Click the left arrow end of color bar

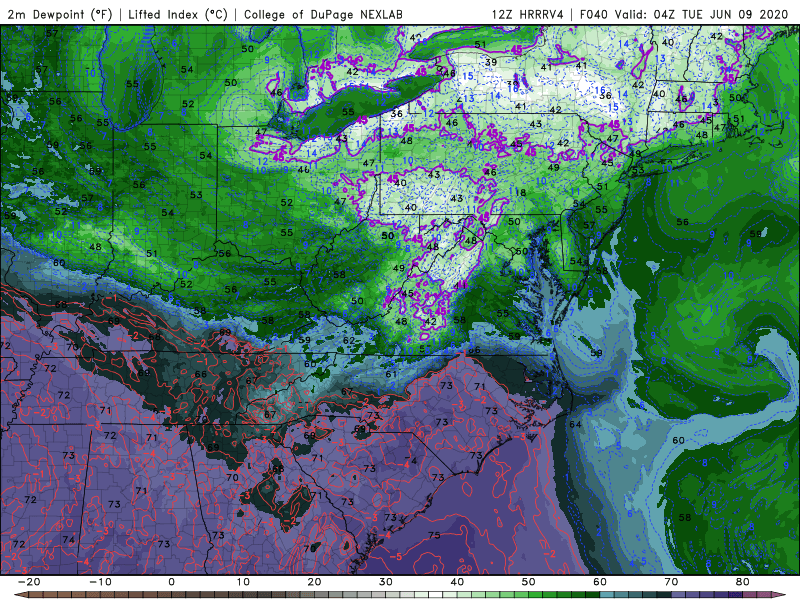coord(20,595)
